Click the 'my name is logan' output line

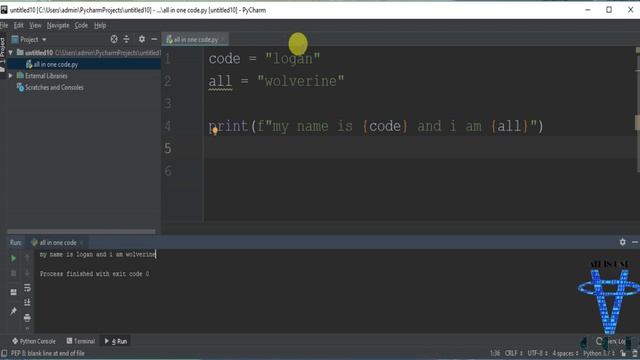click(x=98, y=254)
